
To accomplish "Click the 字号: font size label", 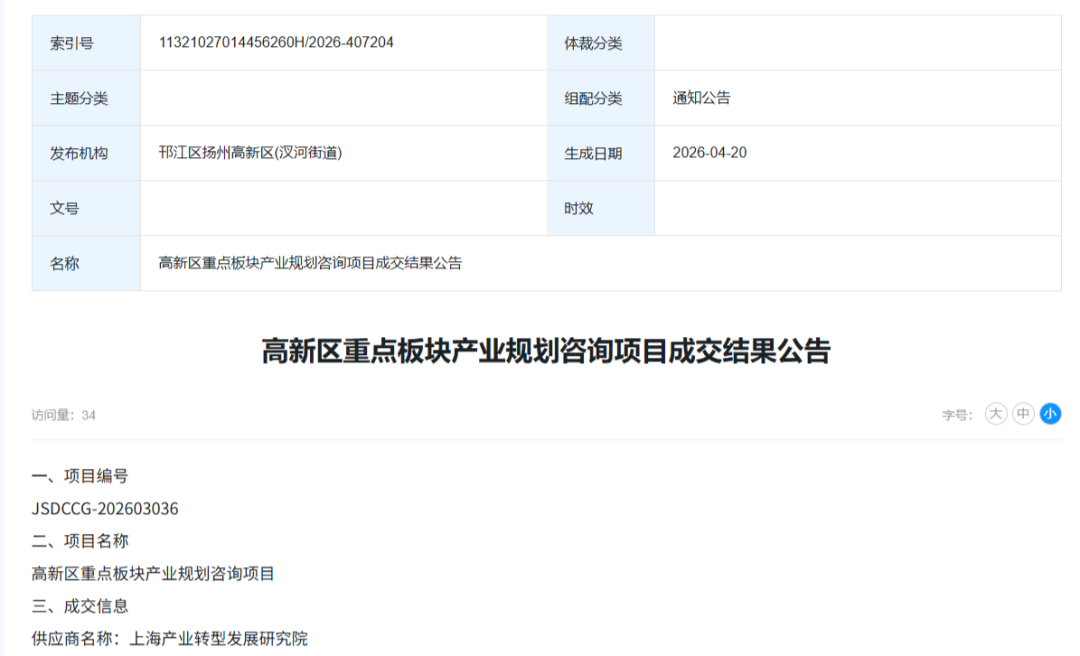I will [x=957, y=415].
